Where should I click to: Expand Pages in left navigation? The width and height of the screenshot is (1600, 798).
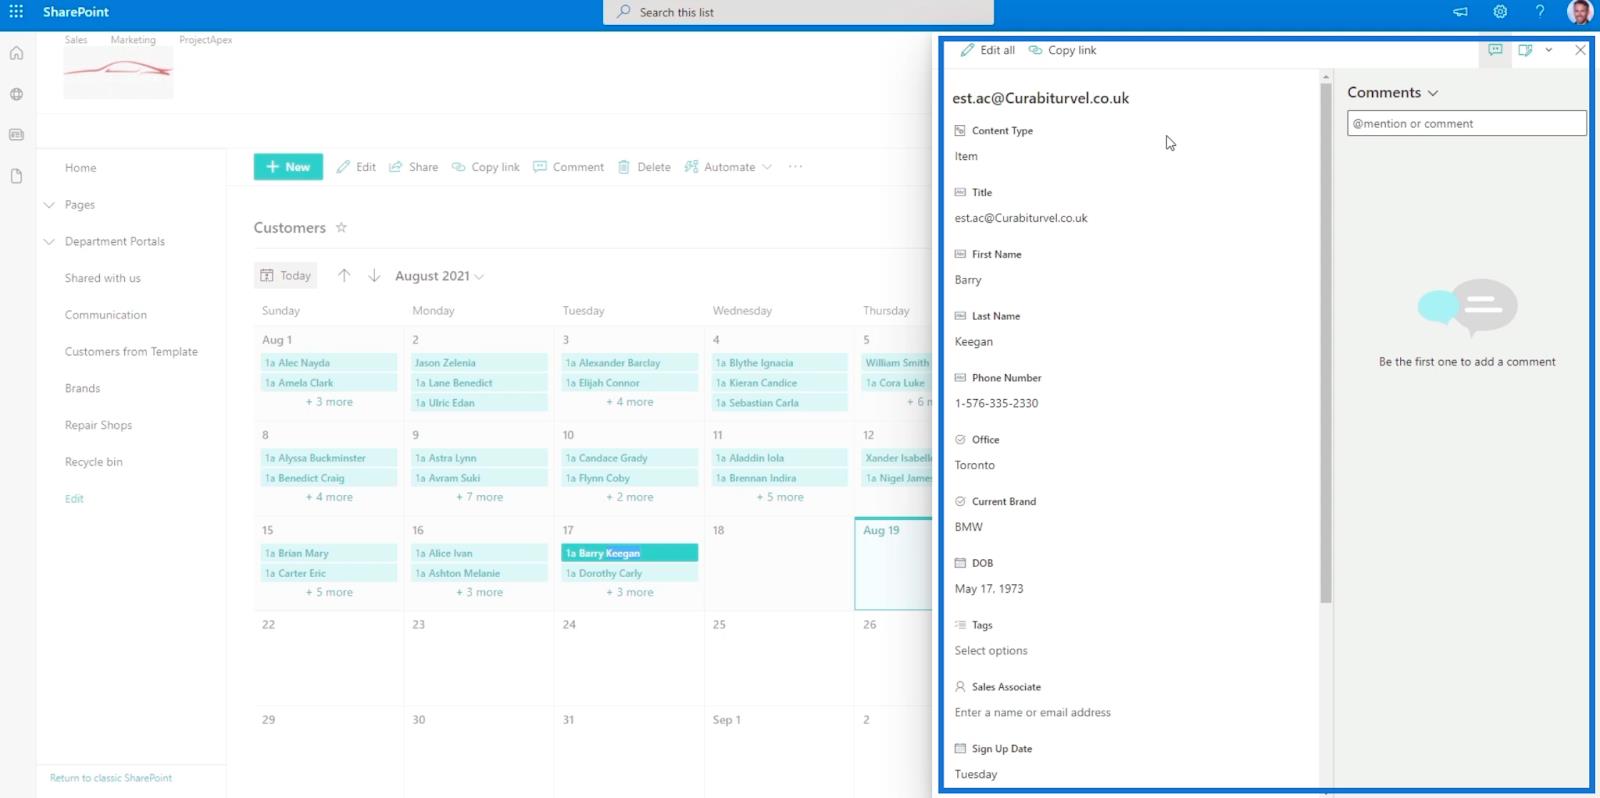pos(49,205)
